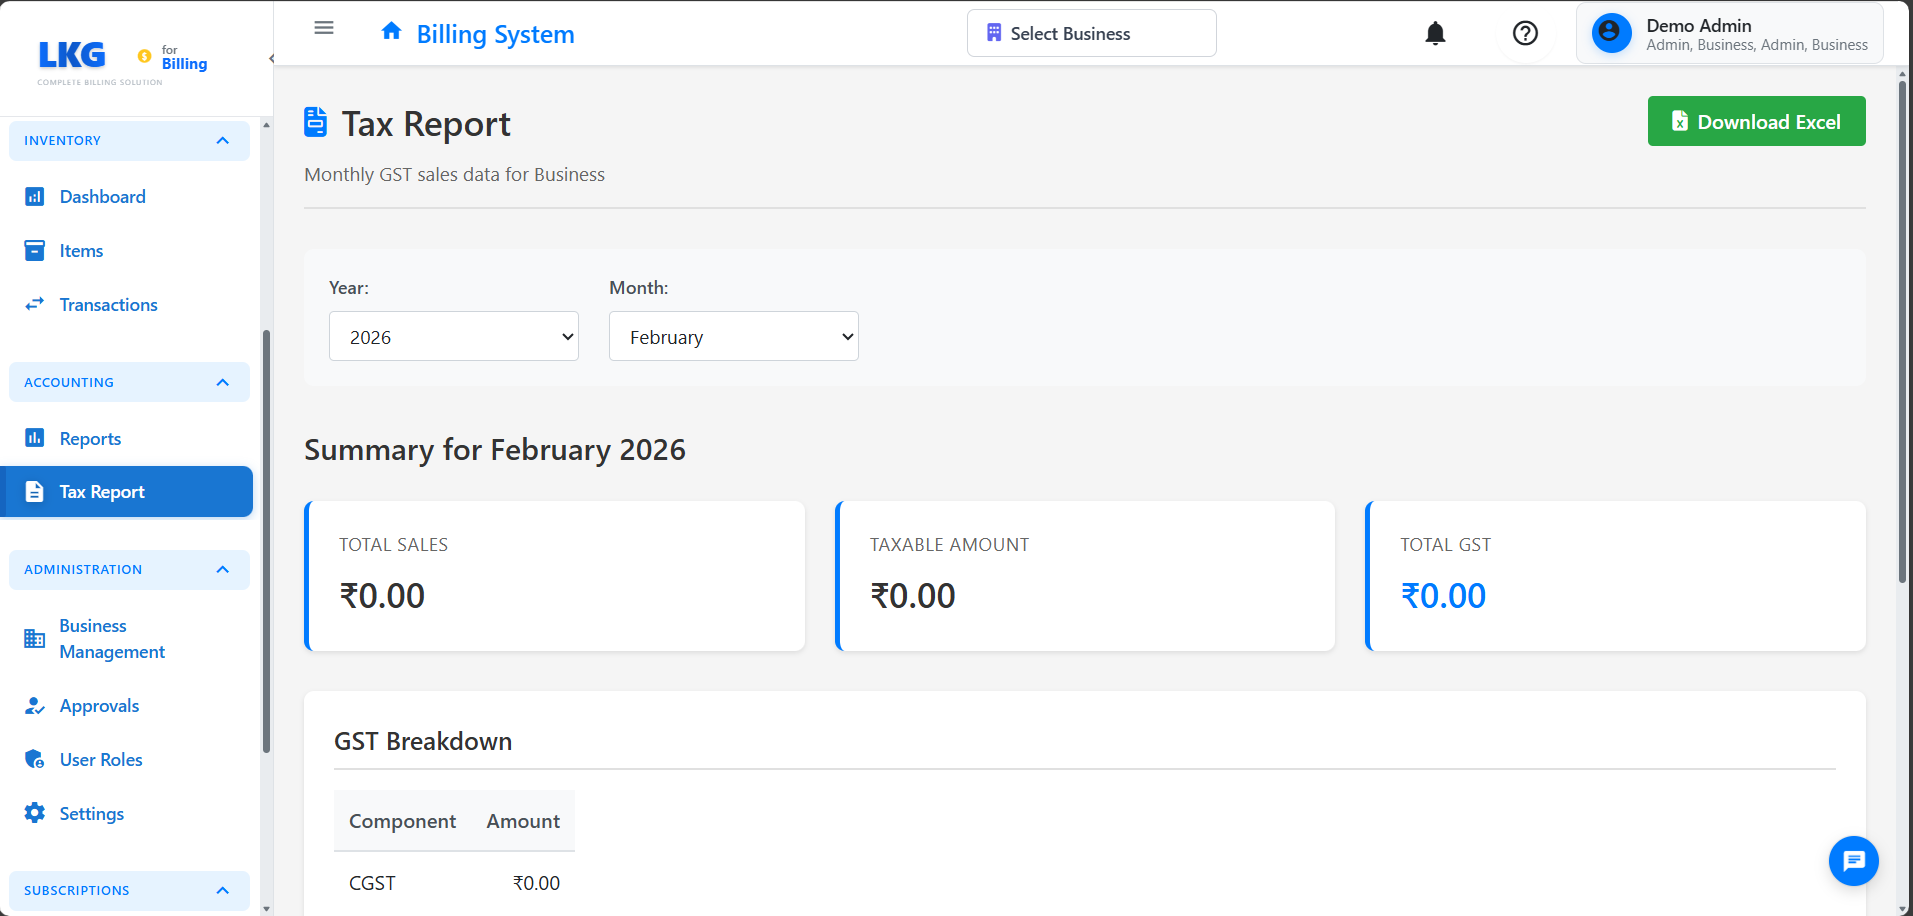Click the main page vertical scrollbar
Screen dimensions: 1913x916
1902,330
